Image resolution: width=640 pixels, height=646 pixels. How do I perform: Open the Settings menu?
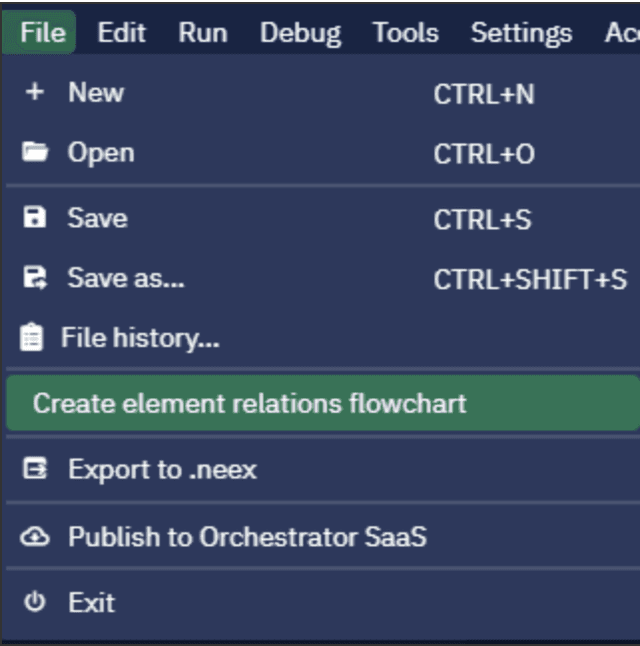click(x=521, y=34)
